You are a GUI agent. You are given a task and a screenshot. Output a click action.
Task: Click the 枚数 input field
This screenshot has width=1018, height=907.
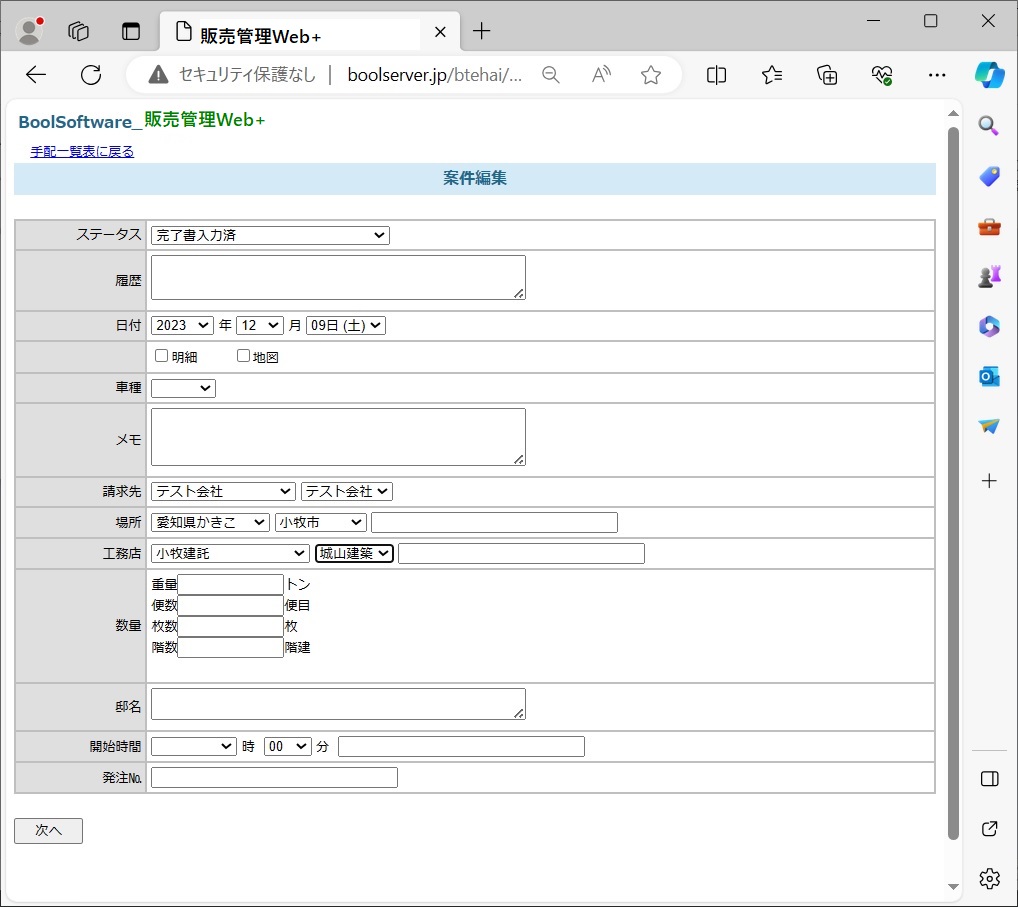(x=230, y=626)
